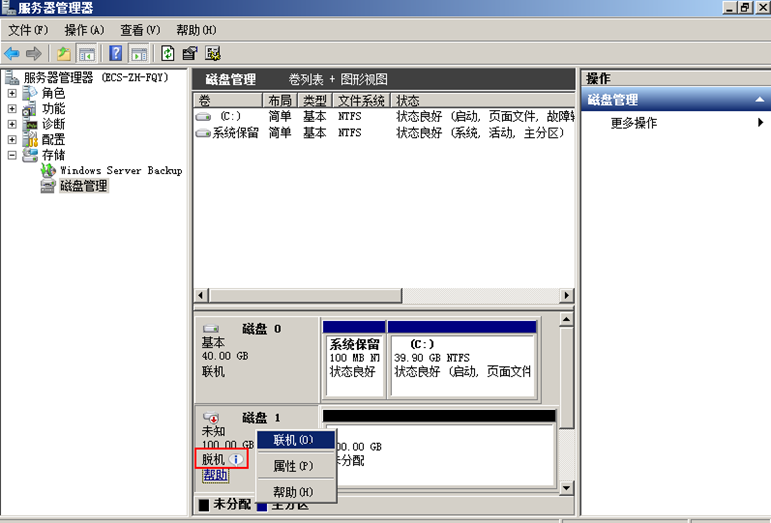This screenshot has height=523, width=771.
Task: Click the 角色 roles tree icon
Action: pyautogui.click(x=30, y=93)
